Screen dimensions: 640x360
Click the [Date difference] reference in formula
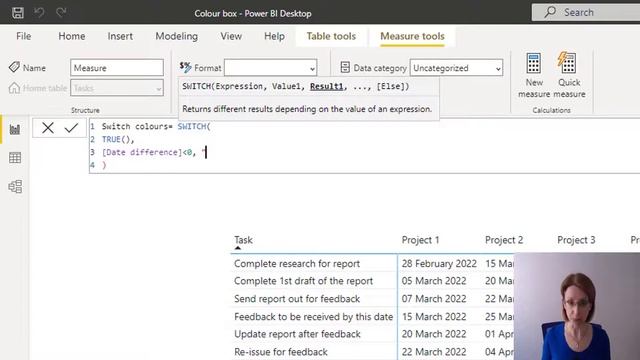pos(141,152)
